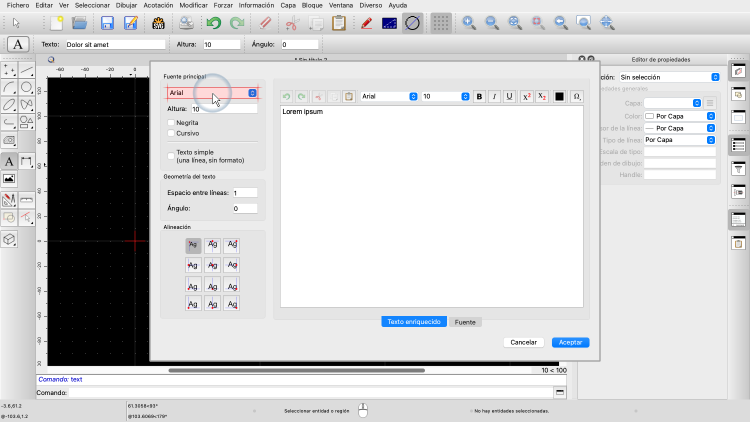Select top-left text alignment option
The image size is (750, 422).
coord(193,245)
